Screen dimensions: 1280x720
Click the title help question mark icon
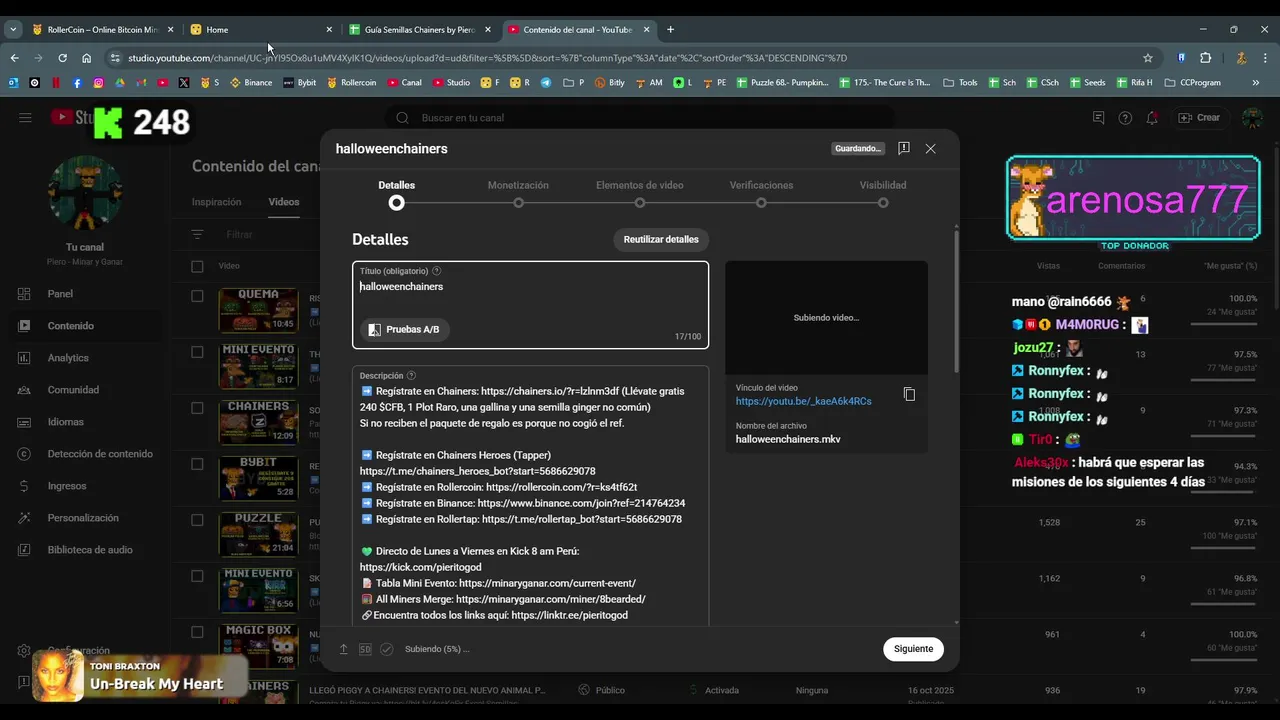coord(437,271)
